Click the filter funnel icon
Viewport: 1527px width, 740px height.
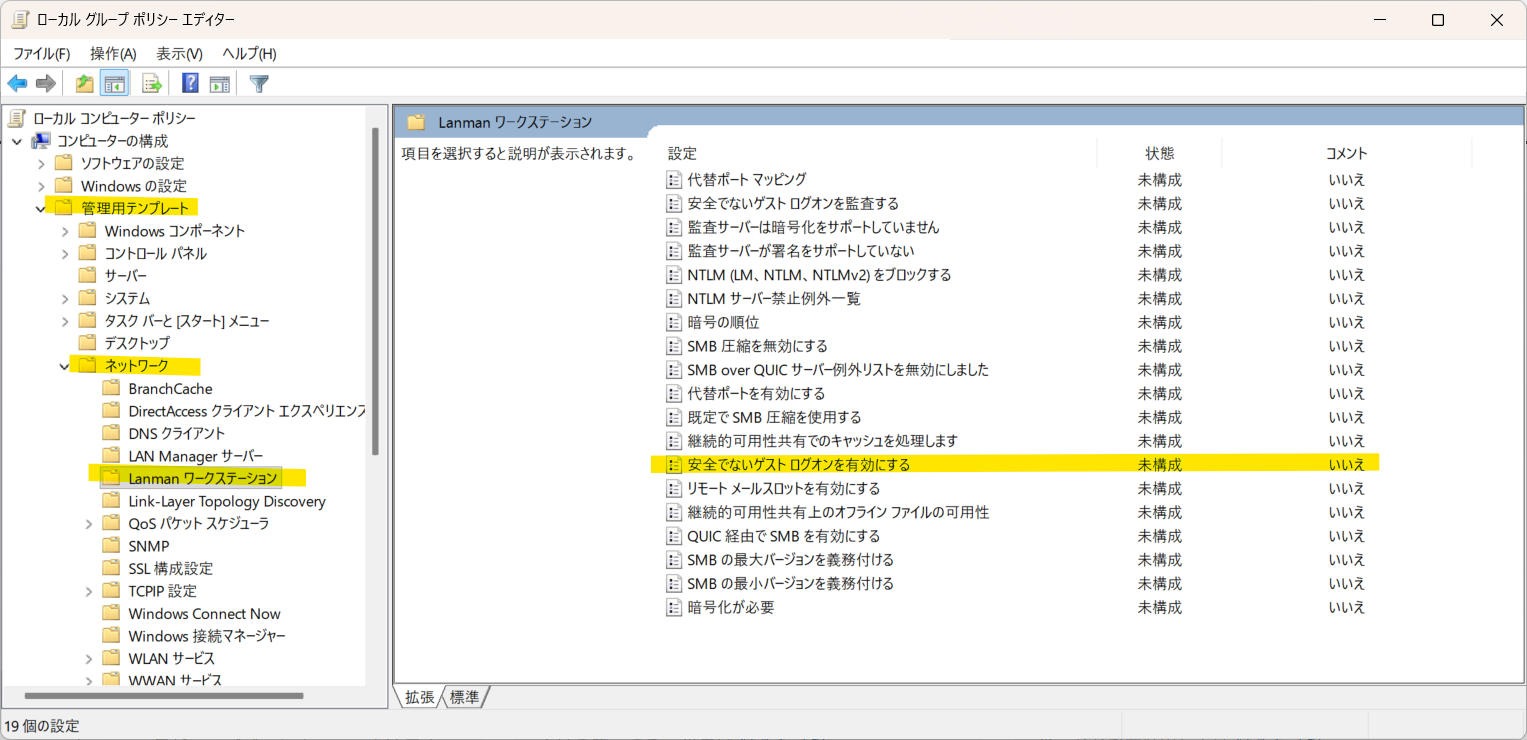[259, 84]
